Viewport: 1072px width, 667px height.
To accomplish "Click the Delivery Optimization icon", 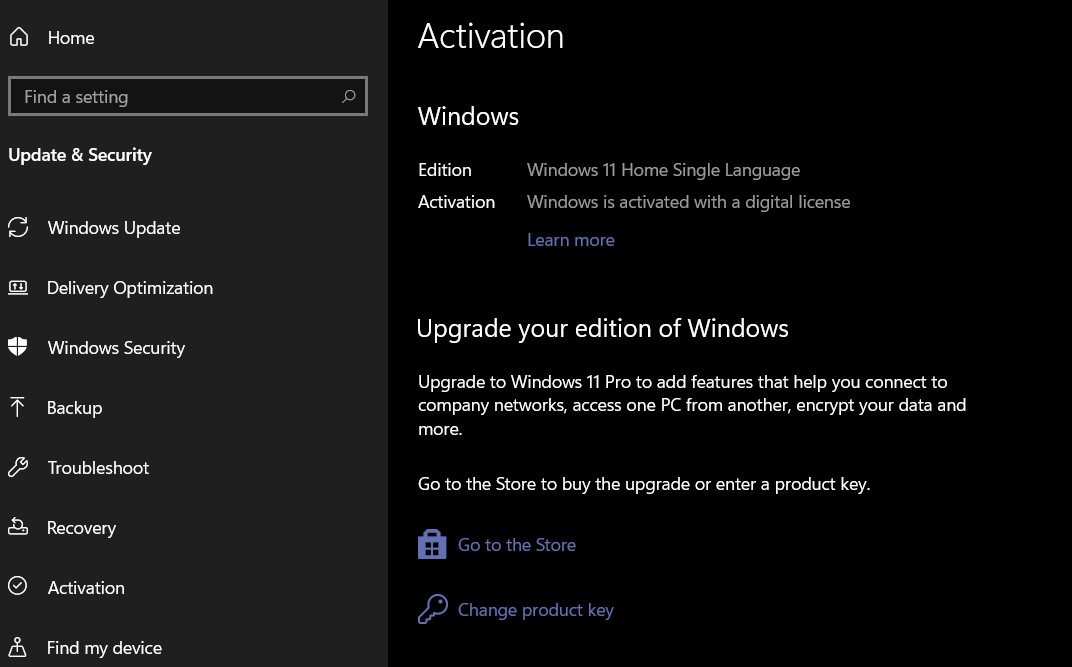I will [18, 288].
